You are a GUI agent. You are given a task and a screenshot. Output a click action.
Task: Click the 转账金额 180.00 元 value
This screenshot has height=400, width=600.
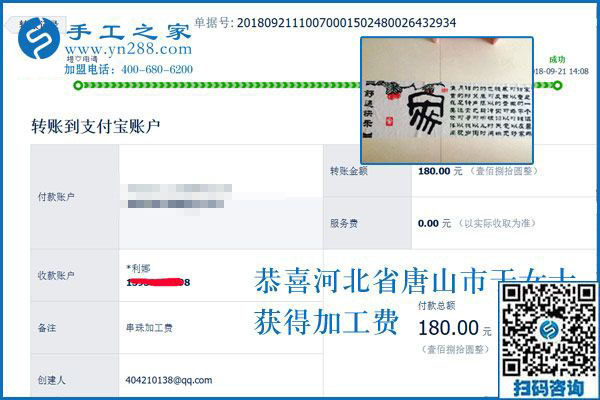(x=440, y=171)
